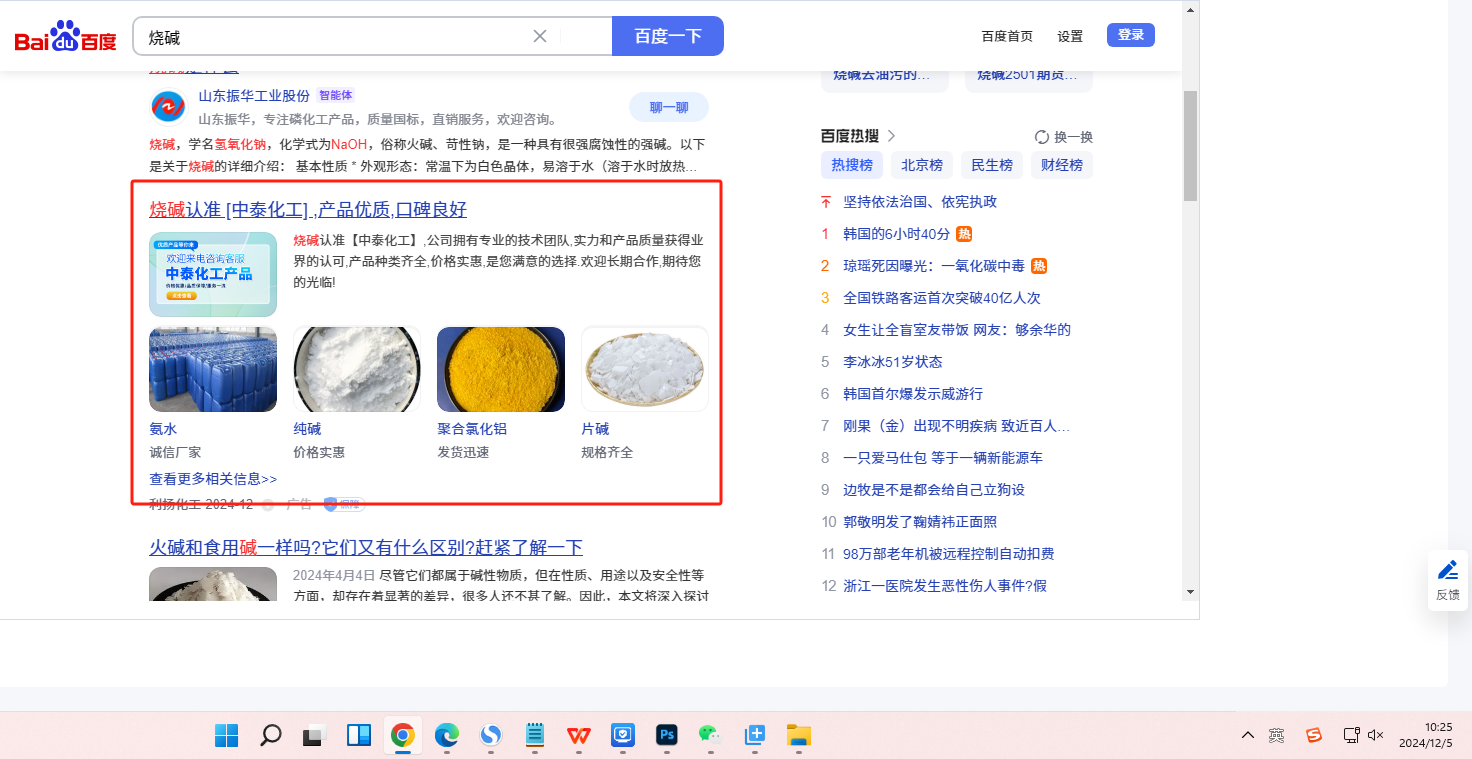Image resolution: width=1472 pixels, height=759 pixels.
Task: Open the Widgets panel in the taskbar
Action: [x=359, y=735]
